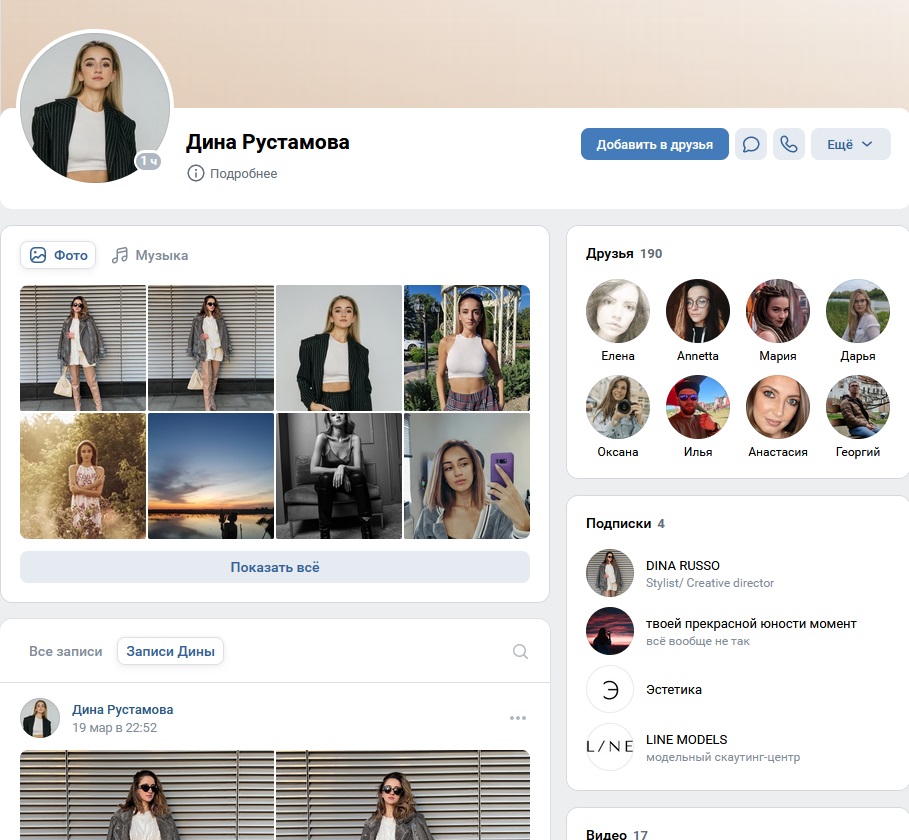This screenshot has height=840, width=909.
Task: Open sunset lake photo thumbnail
Action: pyautogui.click(x=211, y=476)
